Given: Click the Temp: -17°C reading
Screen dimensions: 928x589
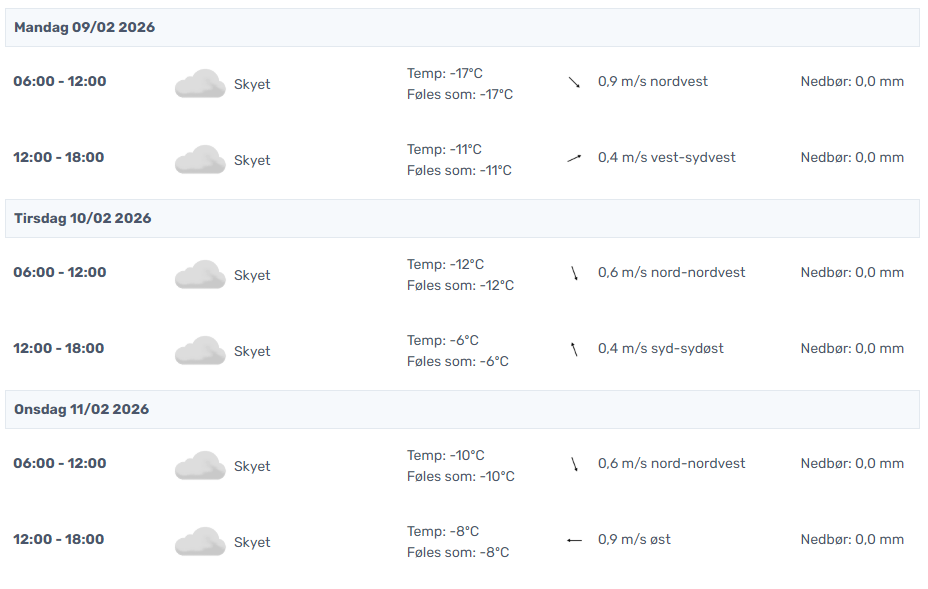Looking at the screenshot, I should 445,73.
